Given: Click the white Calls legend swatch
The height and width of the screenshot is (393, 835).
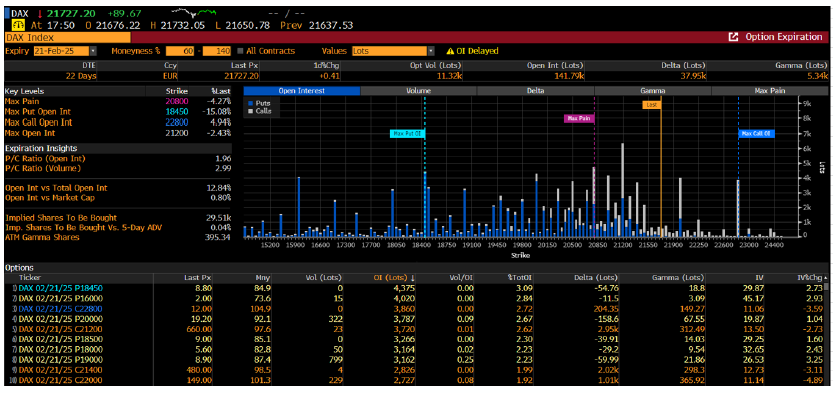Looking at the screenshot, I should tap(249, 111).
